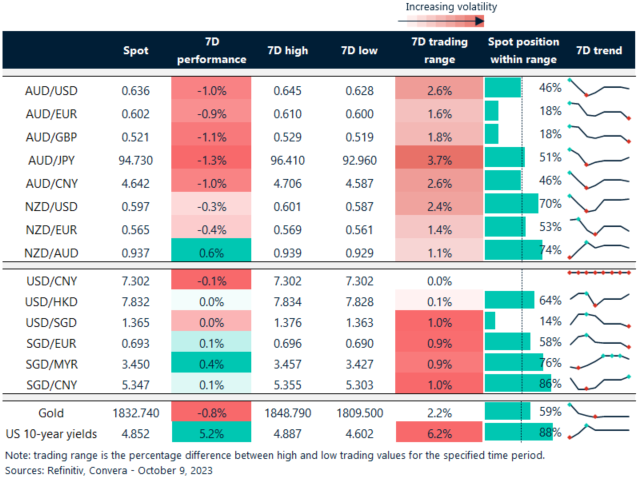Select the USD/HKD row label
The image size is (640, 481).
click(x=52, y=298)
